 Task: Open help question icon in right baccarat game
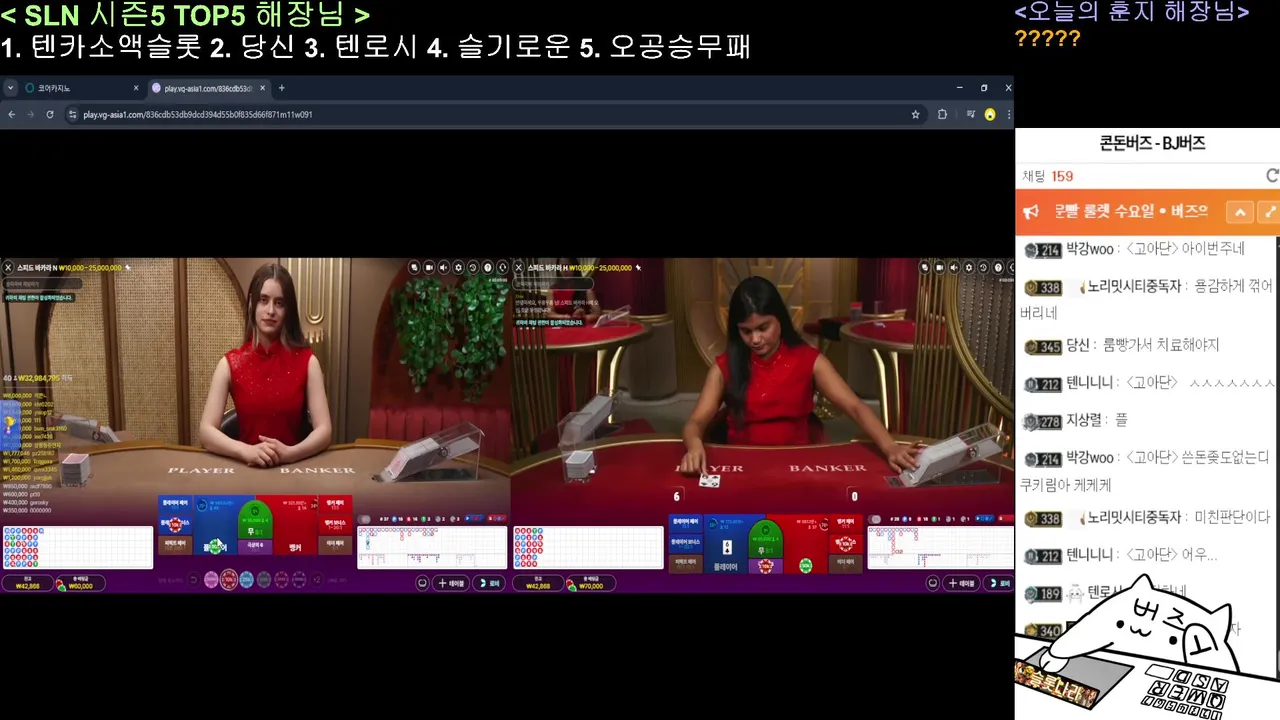(x=997, y=267)
